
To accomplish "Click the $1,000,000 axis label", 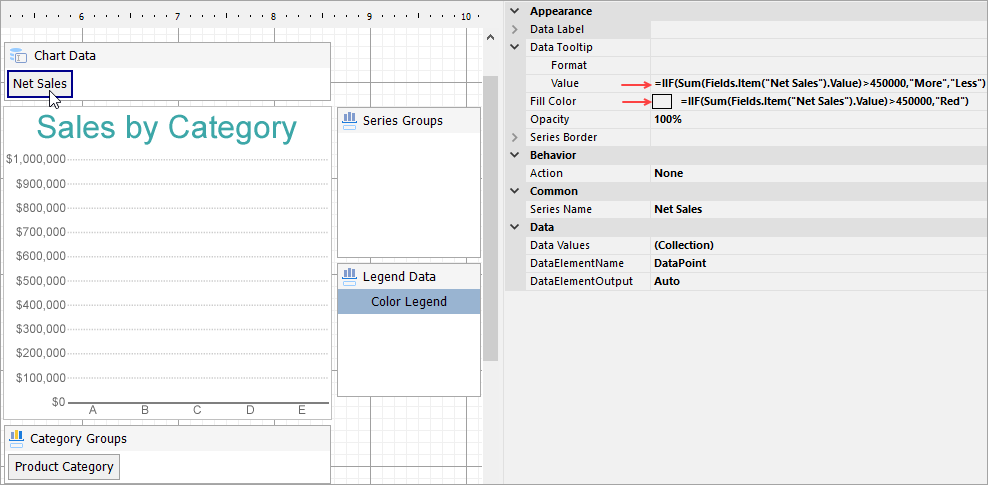I will 36,159.
